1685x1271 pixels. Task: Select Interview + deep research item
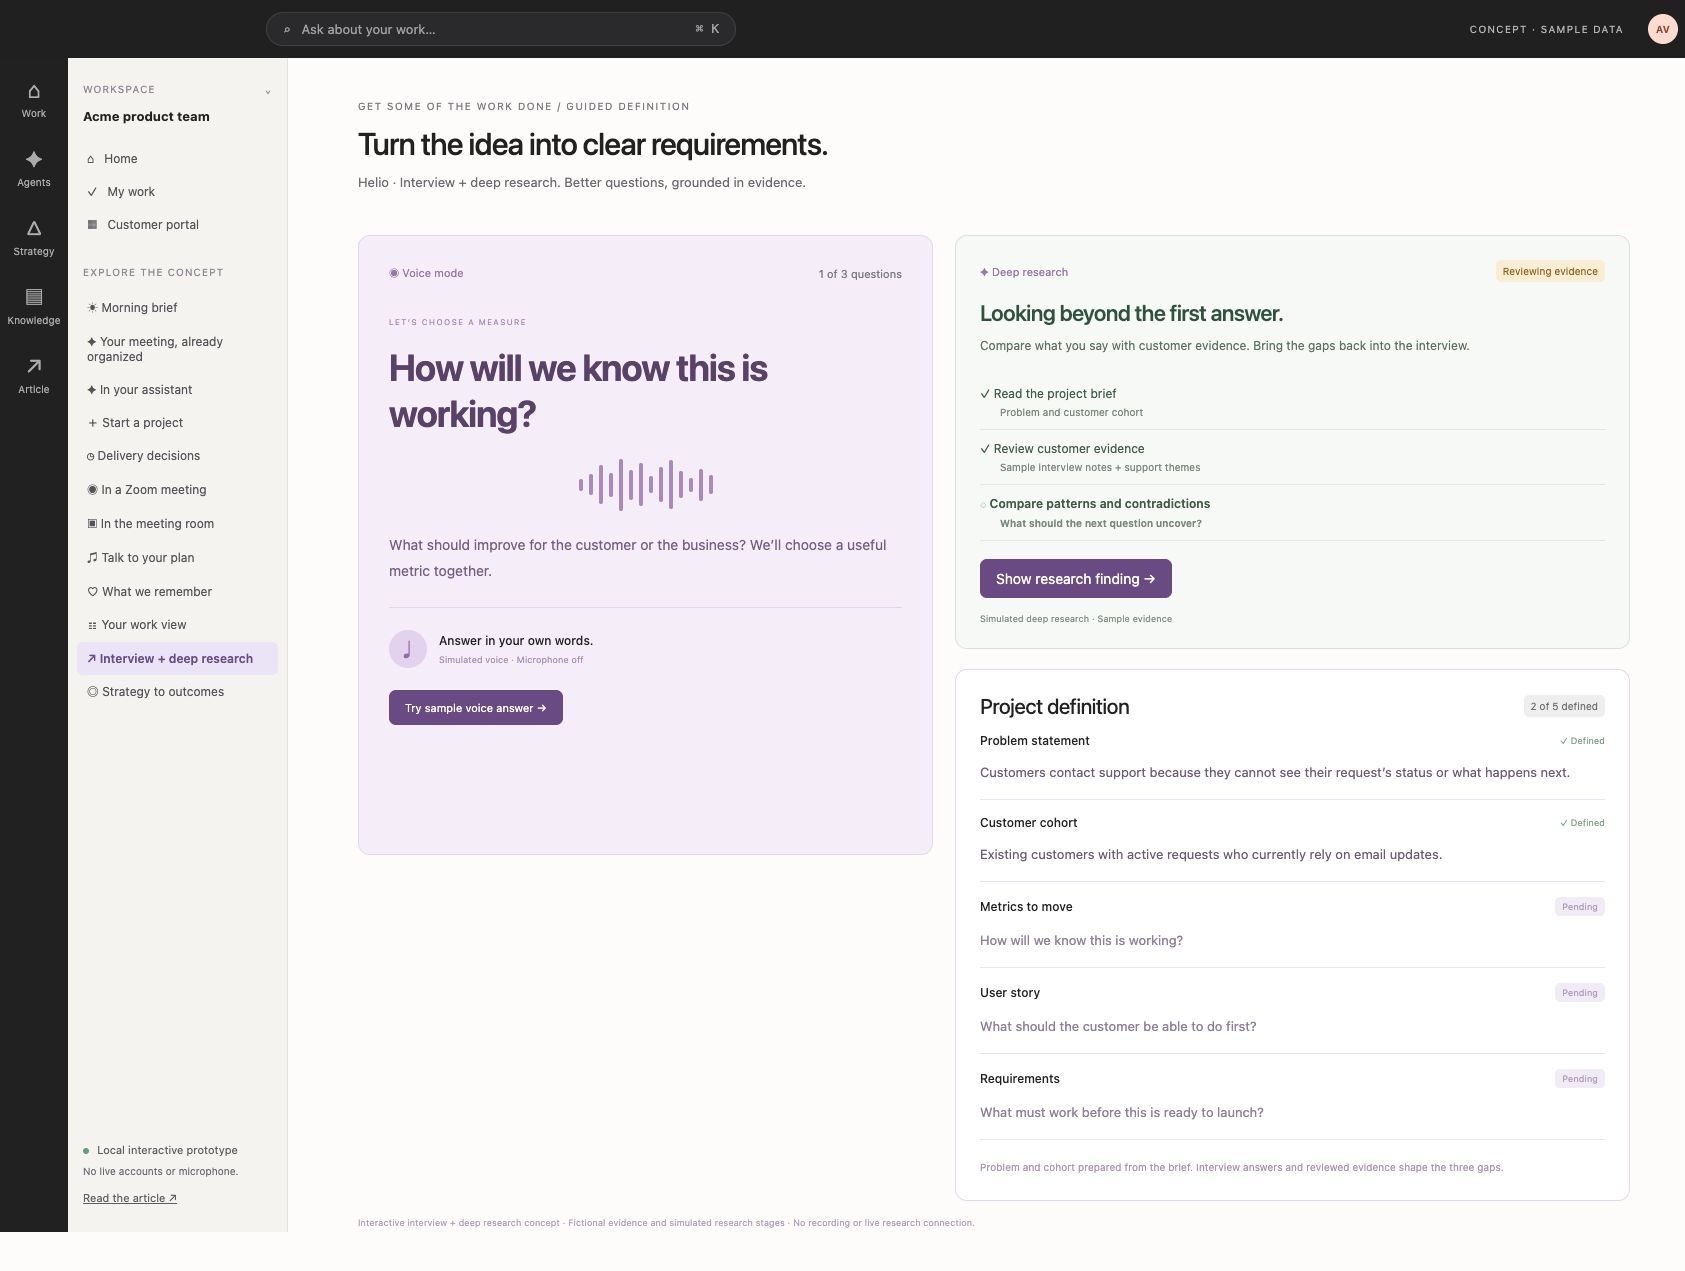pos(177,659)
